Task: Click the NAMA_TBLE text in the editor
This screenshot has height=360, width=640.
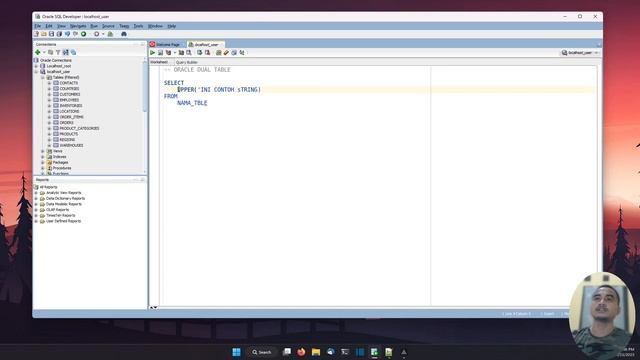Action: point(192,103)
